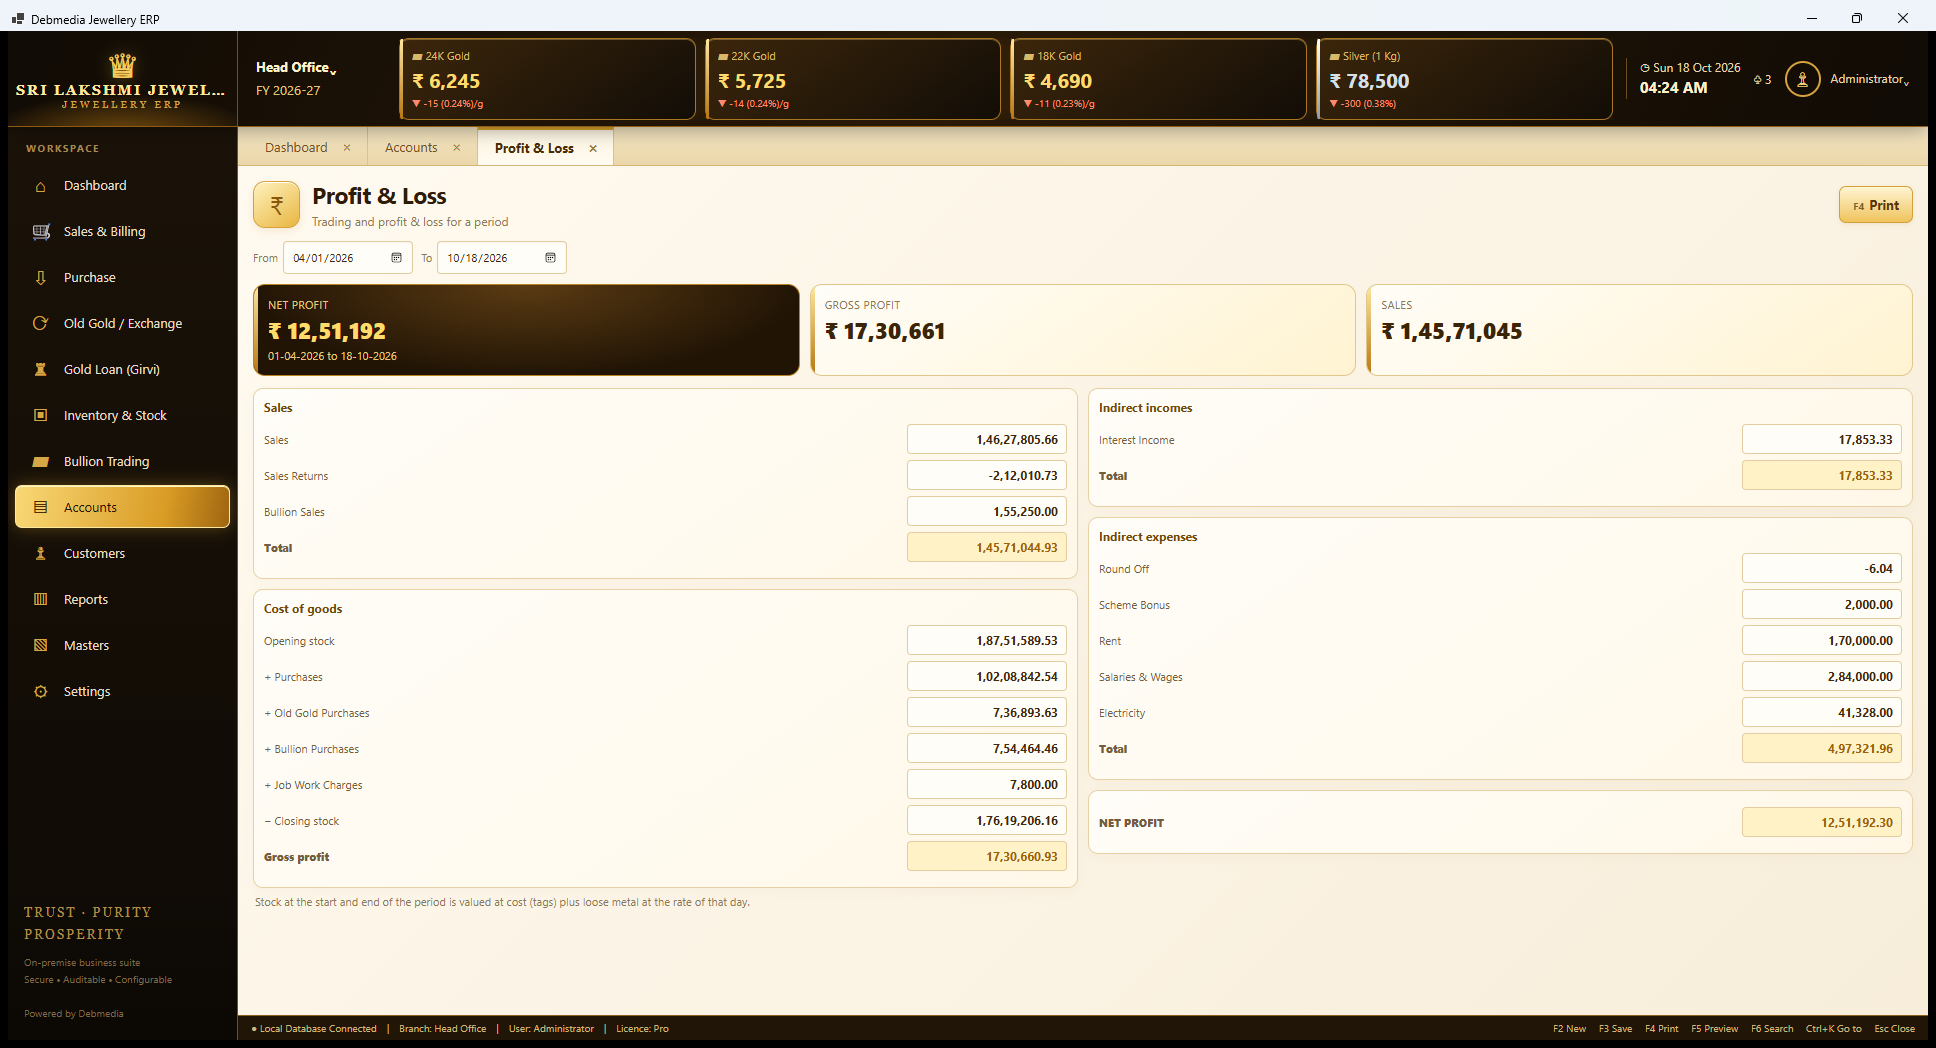Click the notifications bell showing 3

1762,80
